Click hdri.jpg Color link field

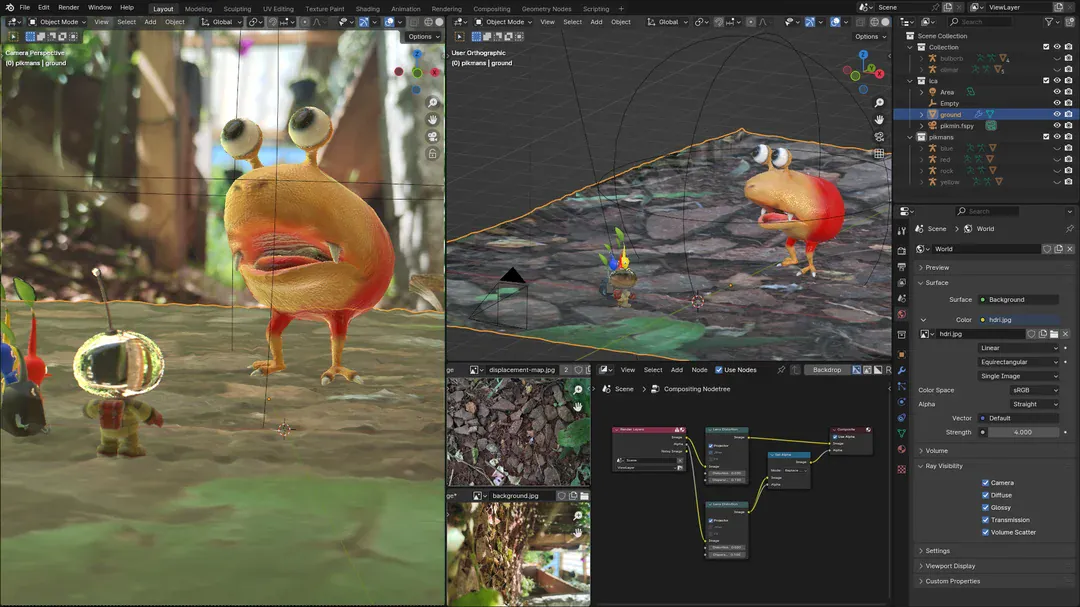click(1018, 320)
